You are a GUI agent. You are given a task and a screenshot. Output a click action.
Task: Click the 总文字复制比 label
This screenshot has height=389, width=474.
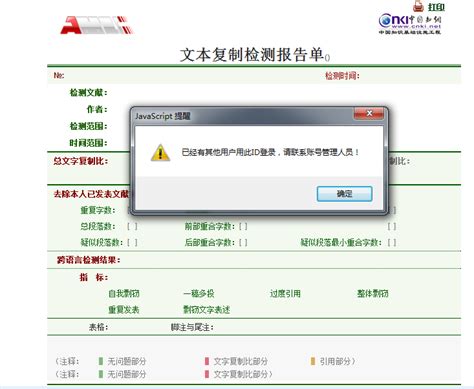click(81, 161)
